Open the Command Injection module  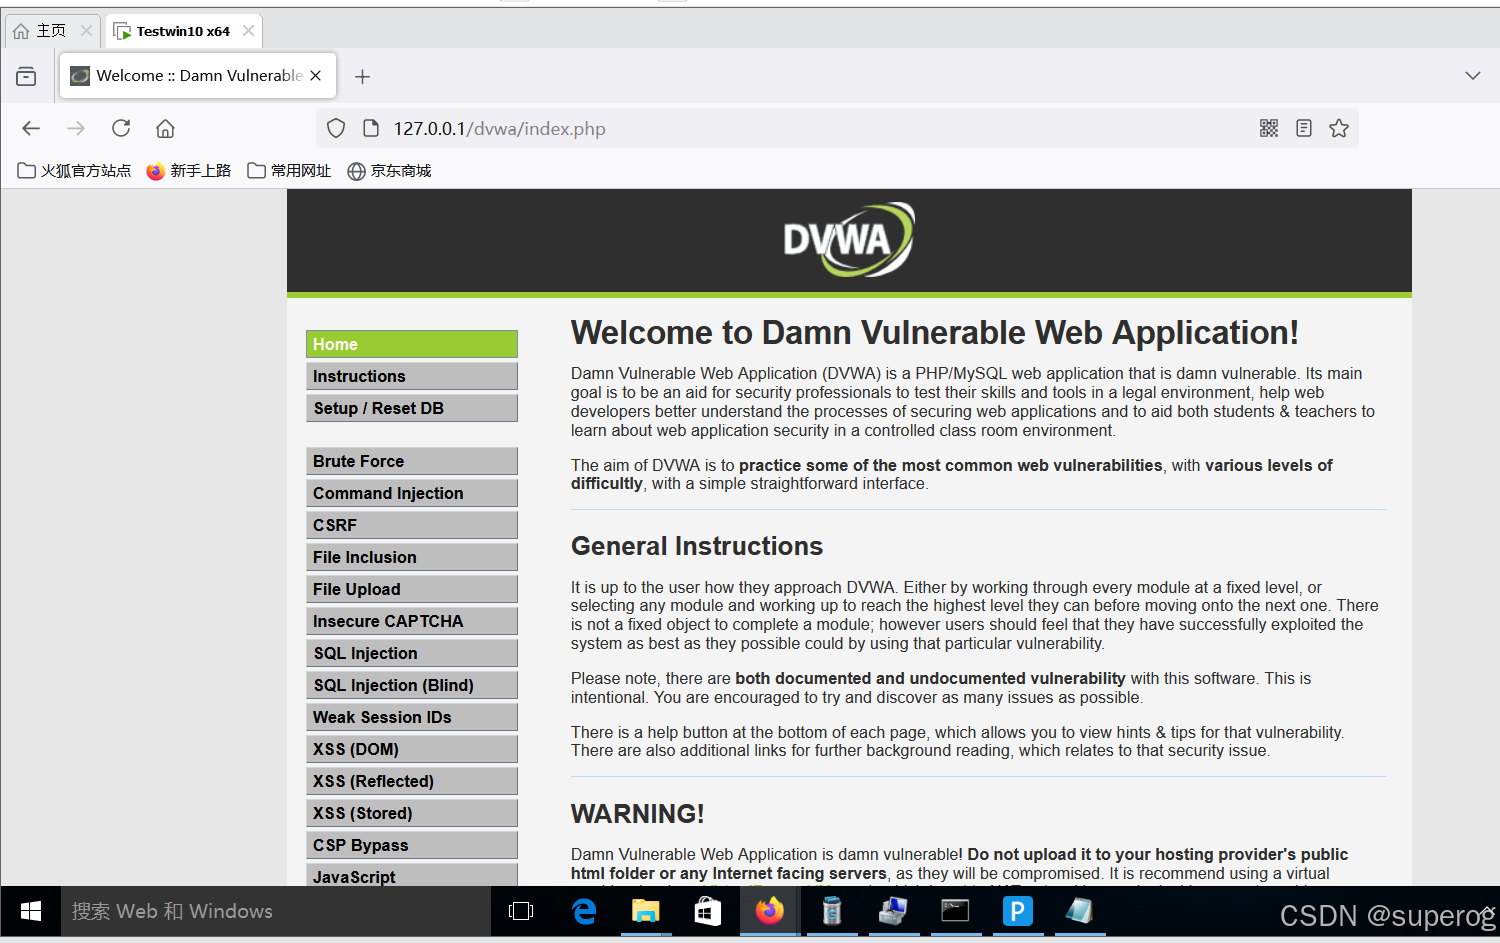[x=412, y=493]
